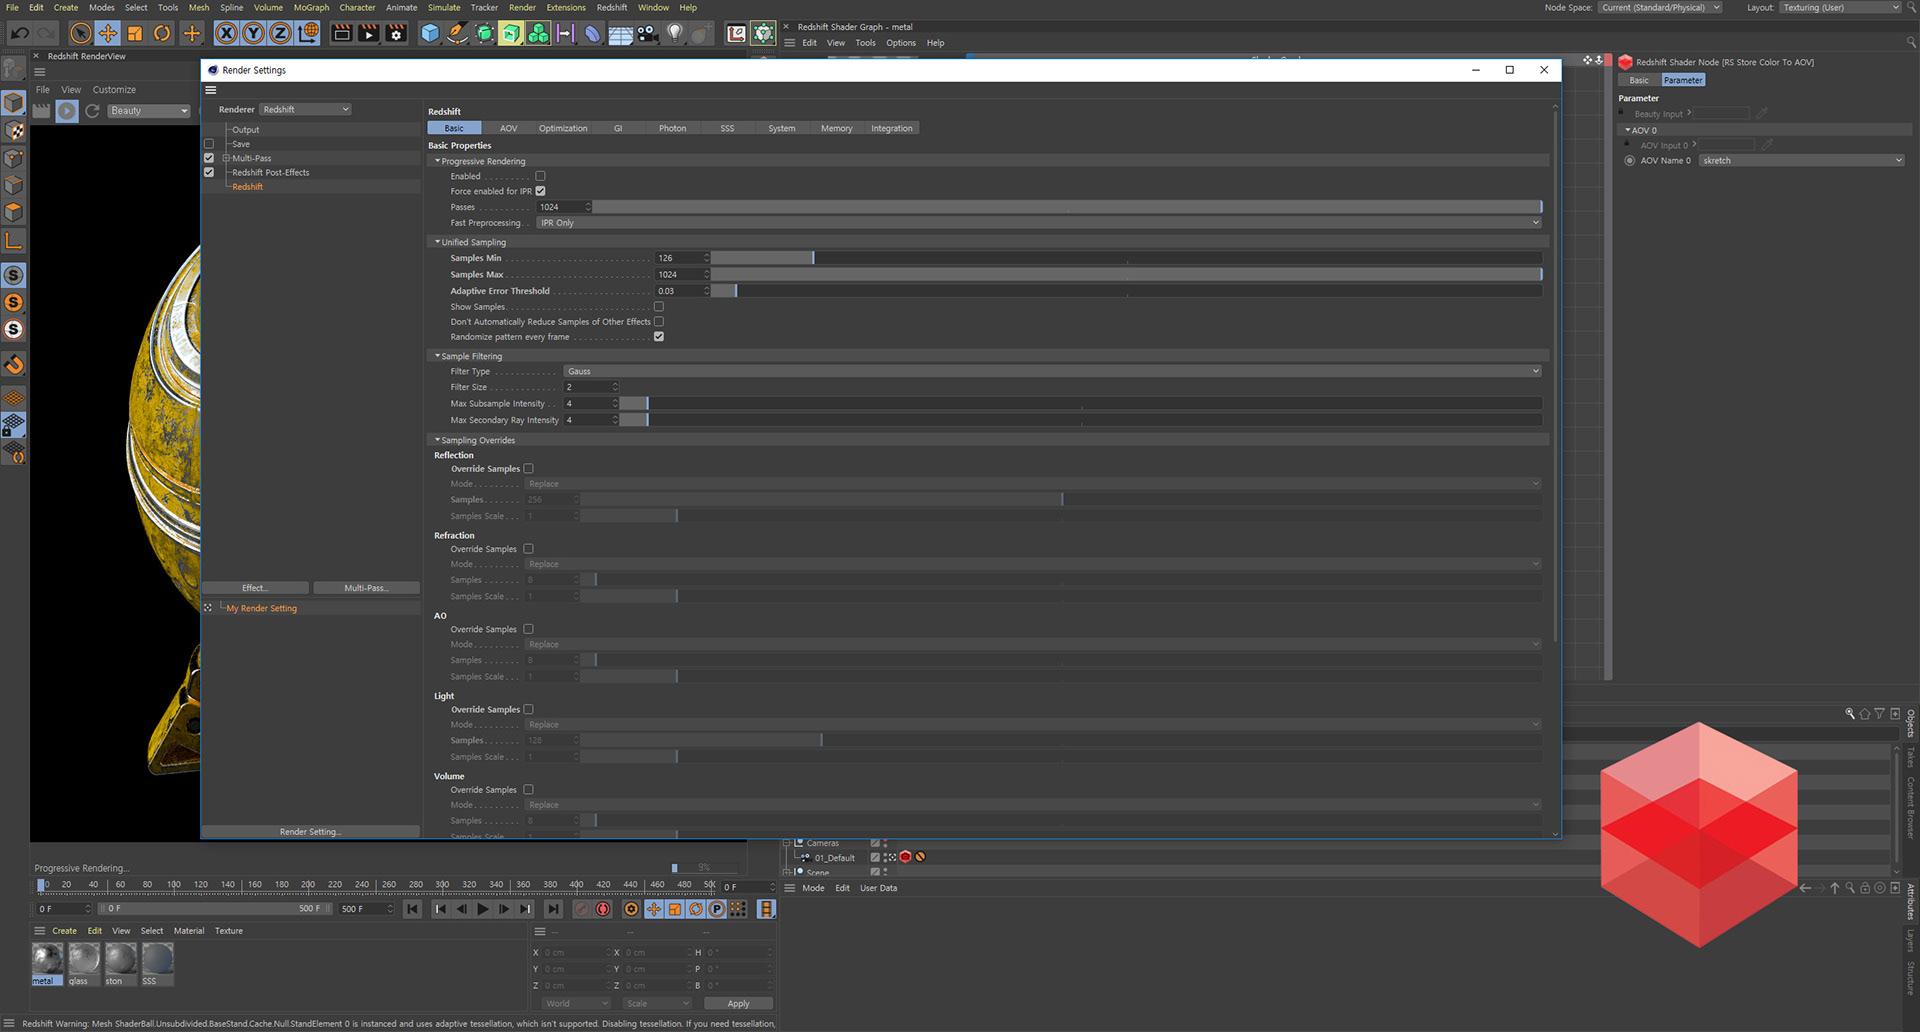Toggle Y axis lock
This screenshot has width=1920, height=1032.
[x=254, y=34]
